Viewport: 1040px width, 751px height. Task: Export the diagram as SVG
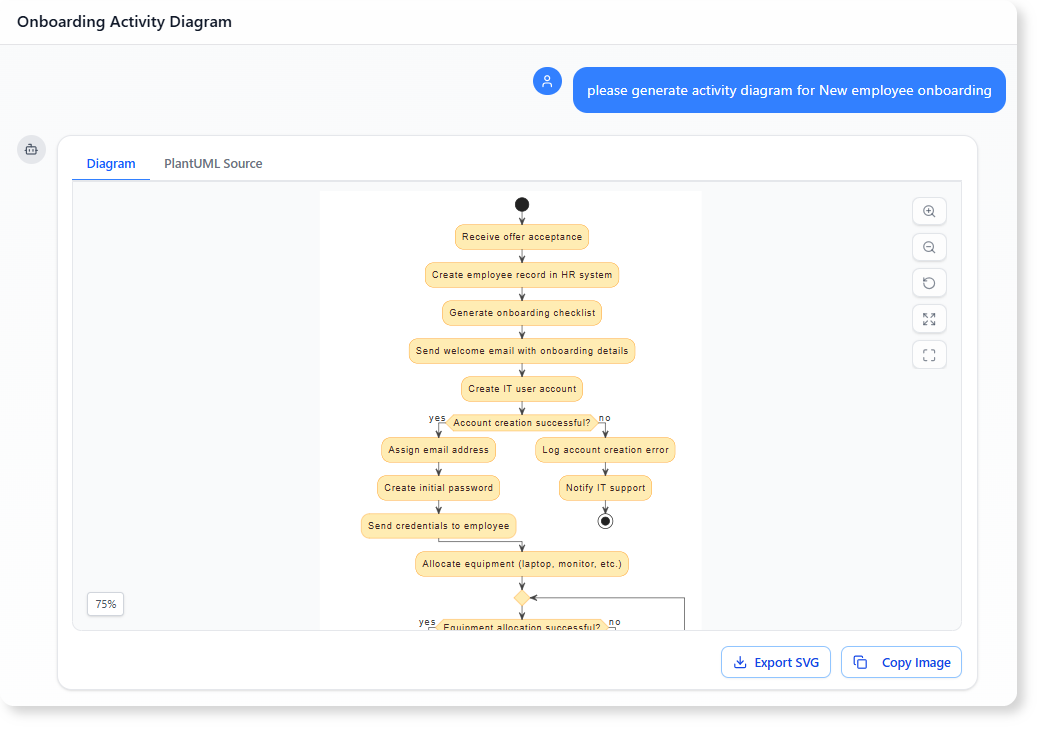point(776,662)
